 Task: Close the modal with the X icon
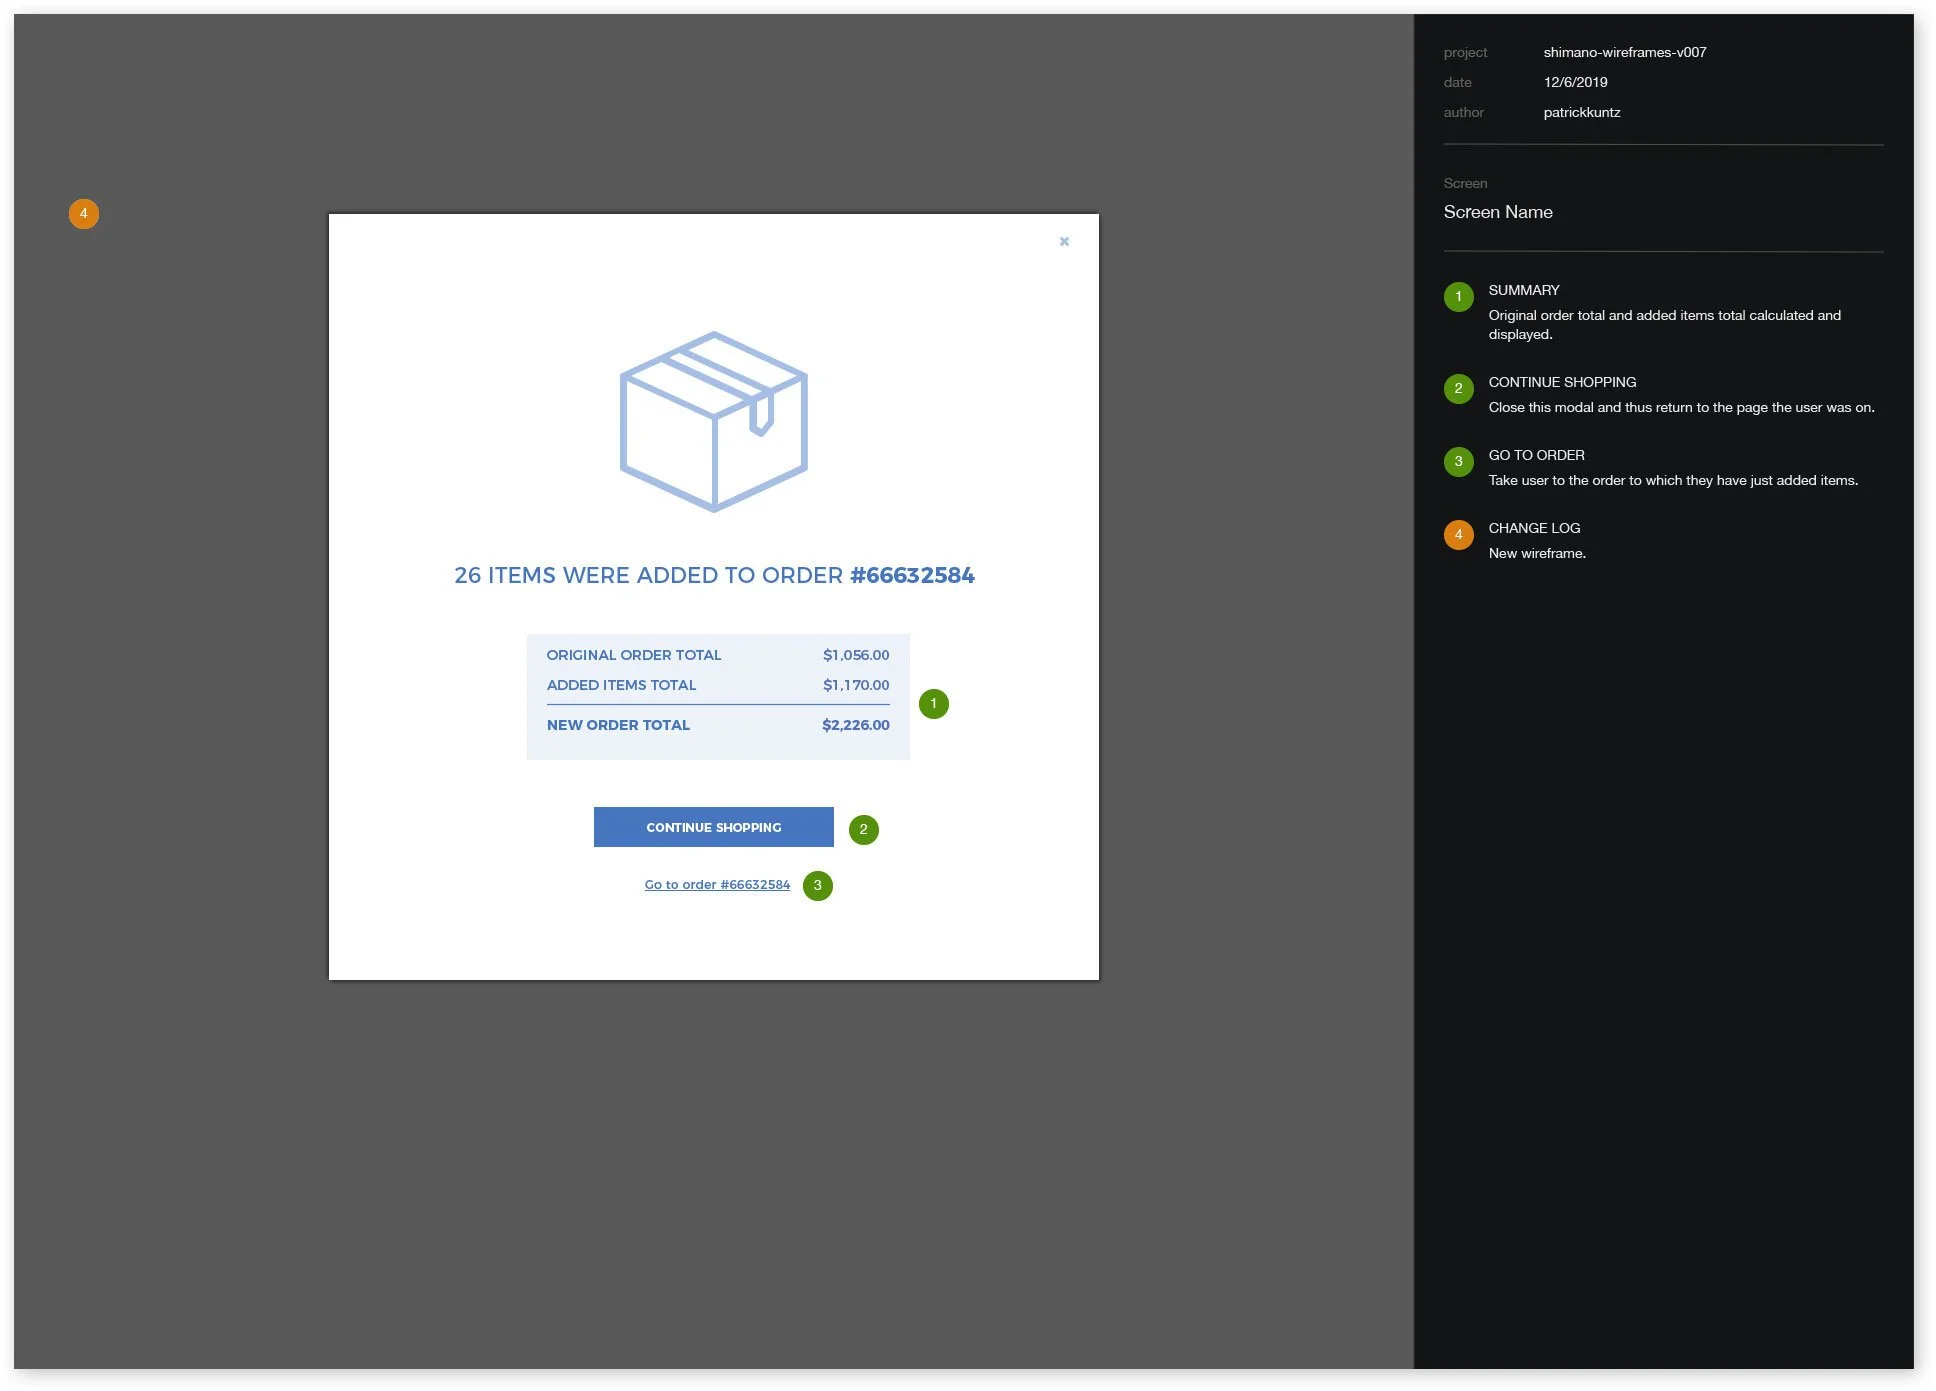pos(1064,241)
